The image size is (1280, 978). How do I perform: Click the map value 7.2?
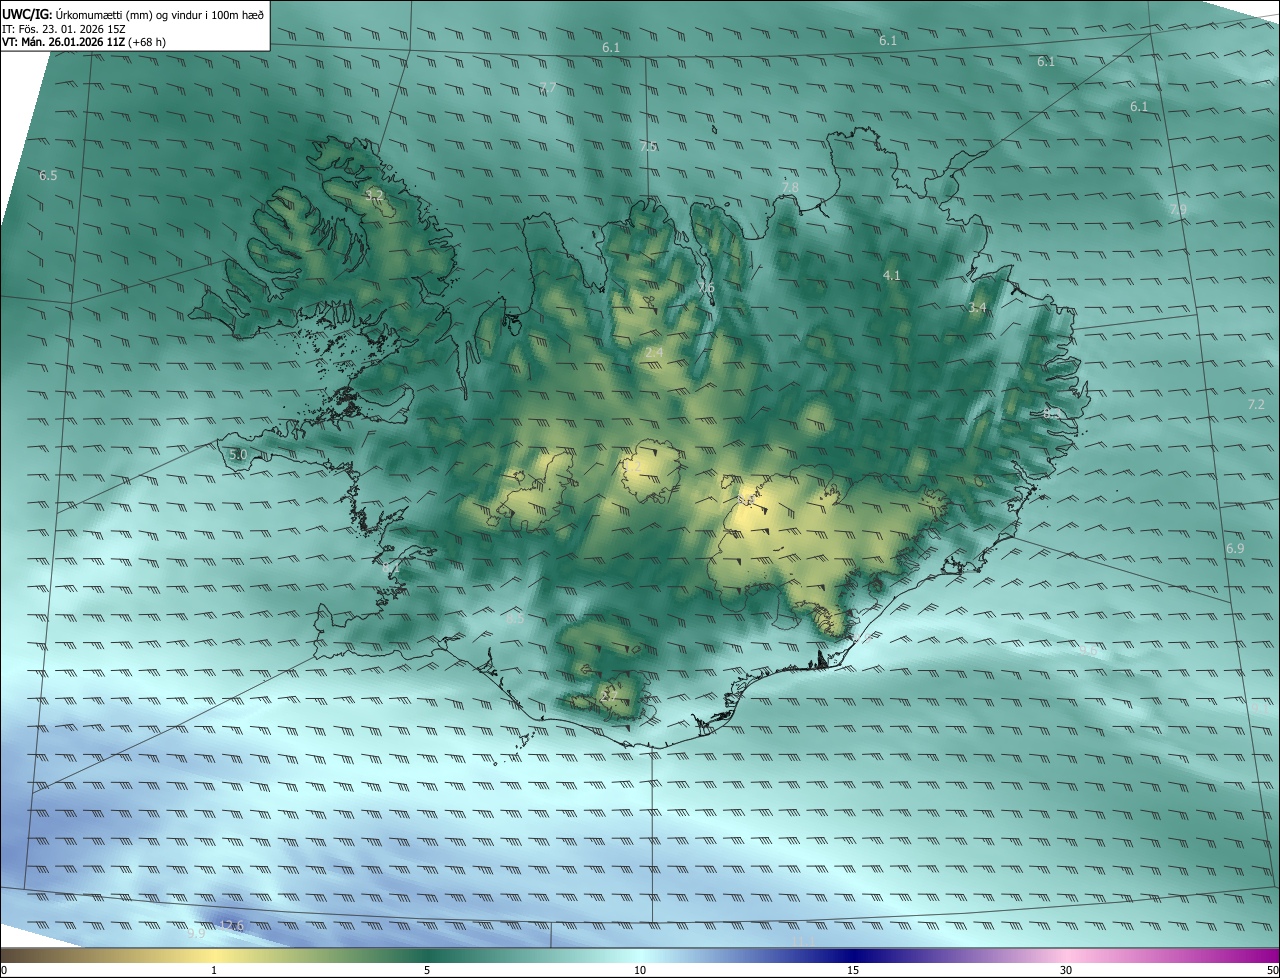point(1256,405)
